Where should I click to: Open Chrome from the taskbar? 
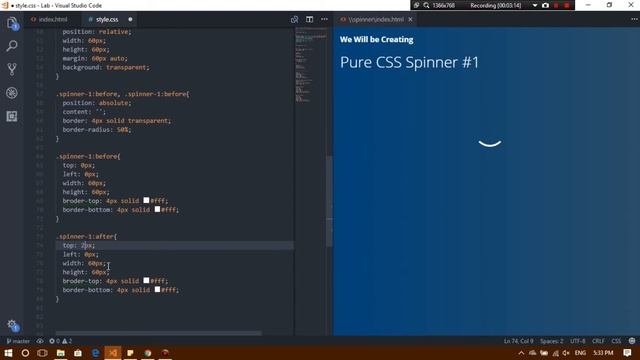coord(148,353)
